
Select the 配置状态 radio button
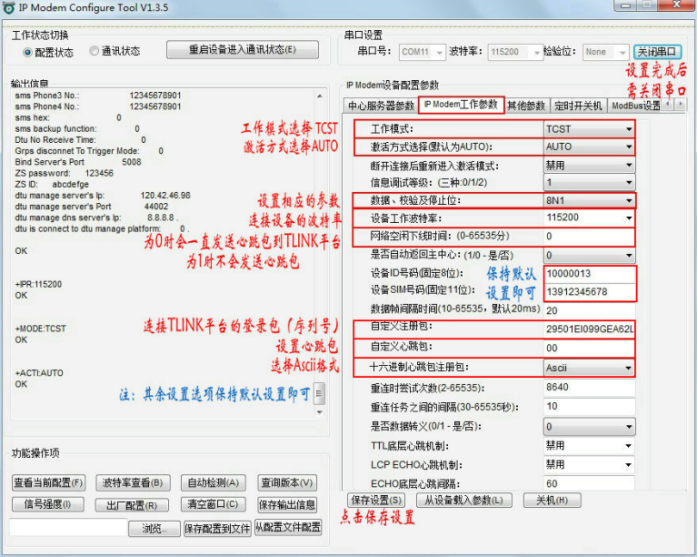click(25, 52)
